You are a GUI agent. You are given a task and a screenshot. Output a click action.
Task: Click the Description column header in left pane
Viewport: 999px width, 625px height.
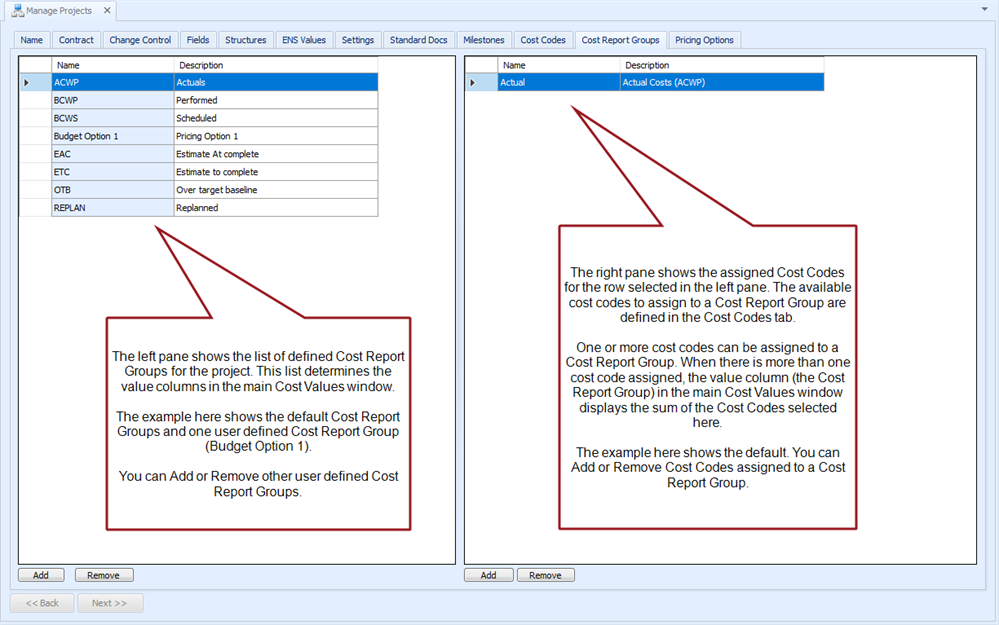click(275, 65)
